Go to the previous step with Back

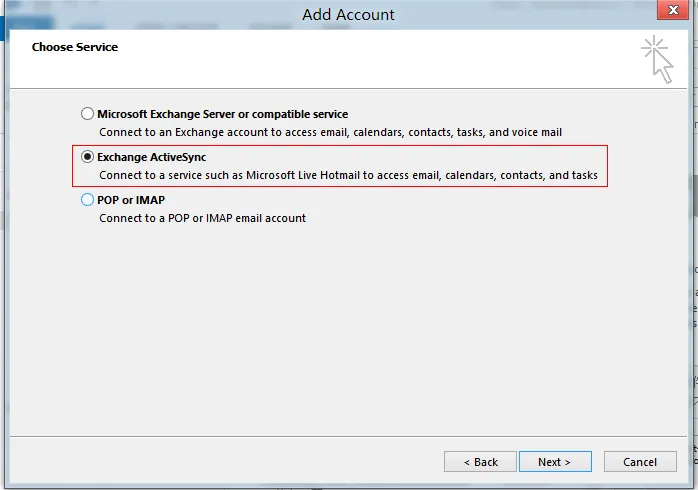pyautogui.click(x=480, y=462)
